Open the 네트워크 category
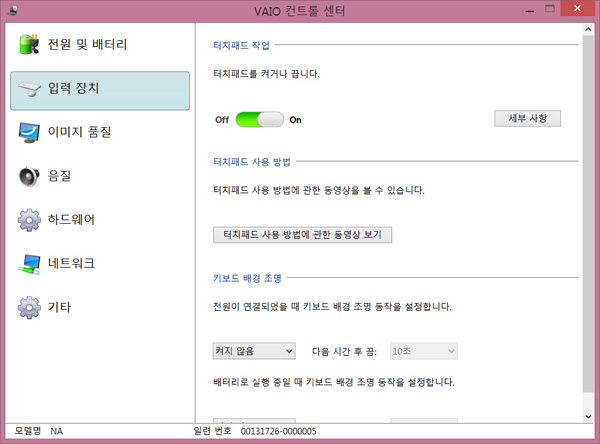Screen dimensions: 600x444 pos(100,264)
